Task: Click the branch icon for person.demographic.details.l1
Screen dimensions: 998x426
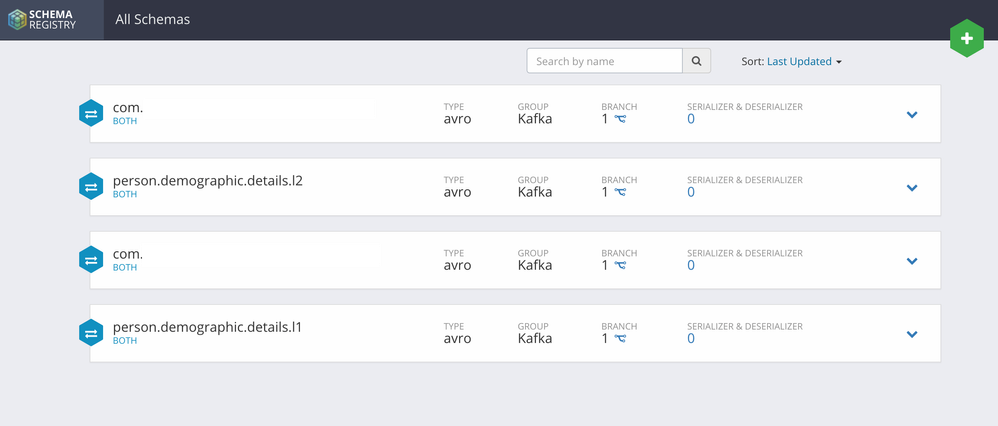Action: (x=620, y=338)
